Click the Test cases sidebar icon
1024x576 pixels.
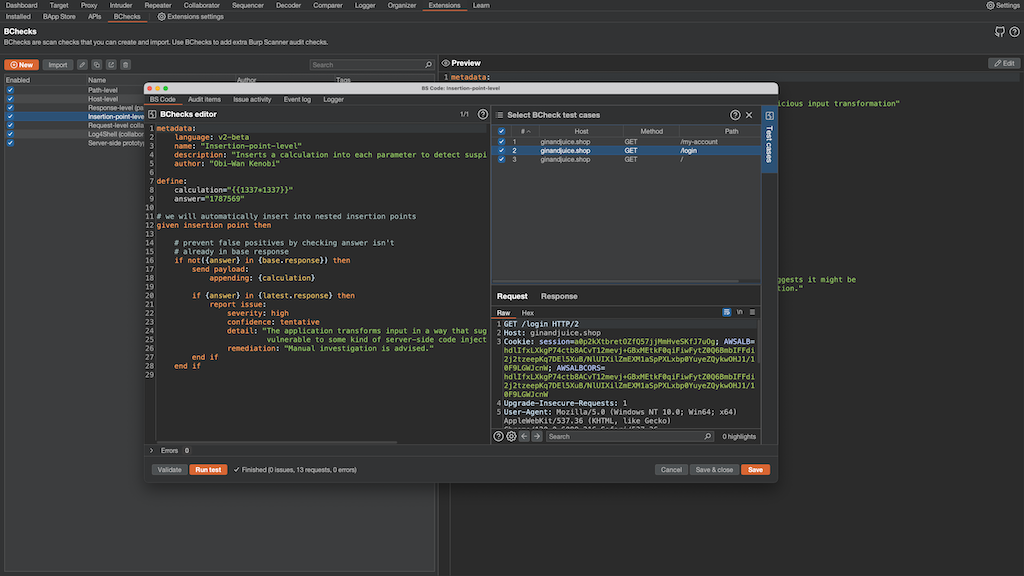[x=769, y=116]
